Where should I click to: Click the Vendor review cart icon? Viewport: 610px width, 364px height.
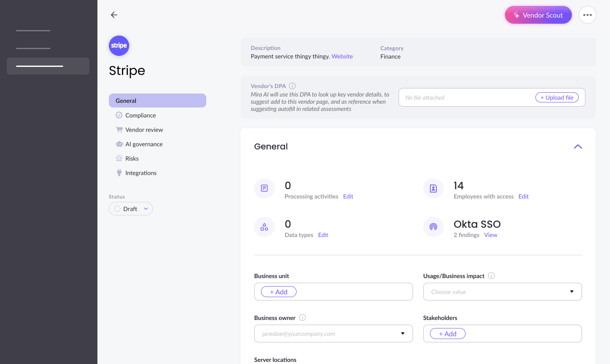point(119,130)
